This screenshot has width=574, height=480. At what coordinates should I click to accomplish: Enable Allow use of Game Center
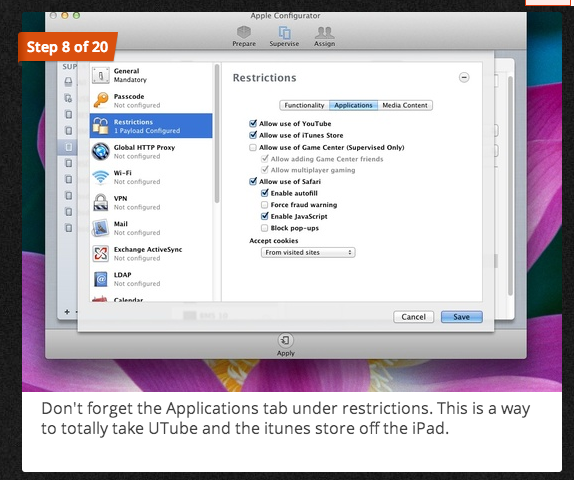[253, 147]
